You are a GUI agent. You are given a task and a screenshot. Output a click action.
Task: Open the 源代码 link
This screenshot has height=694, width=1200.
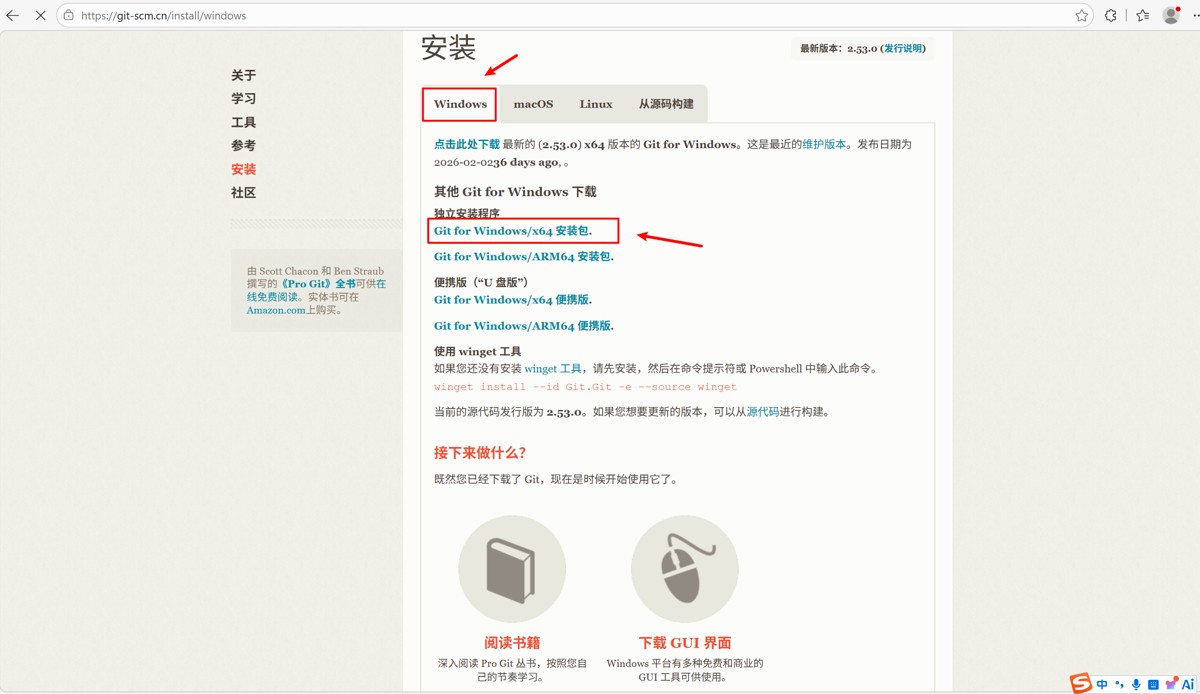pos(762,412)
